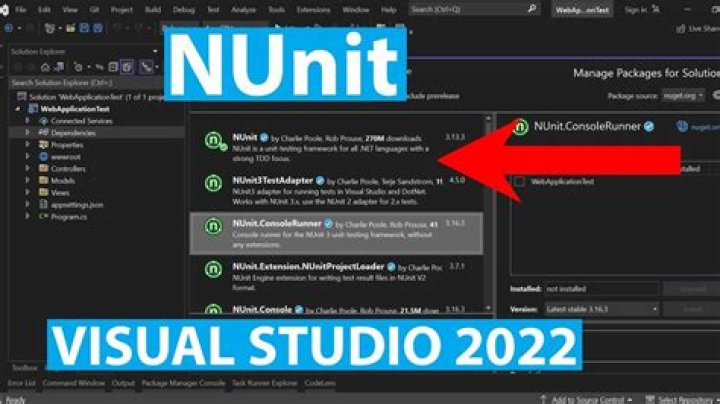The width and height of the screenshot is (720, 404).
Task: Check the WebApplicationTest project checkbox
Action: click(519, 181)
